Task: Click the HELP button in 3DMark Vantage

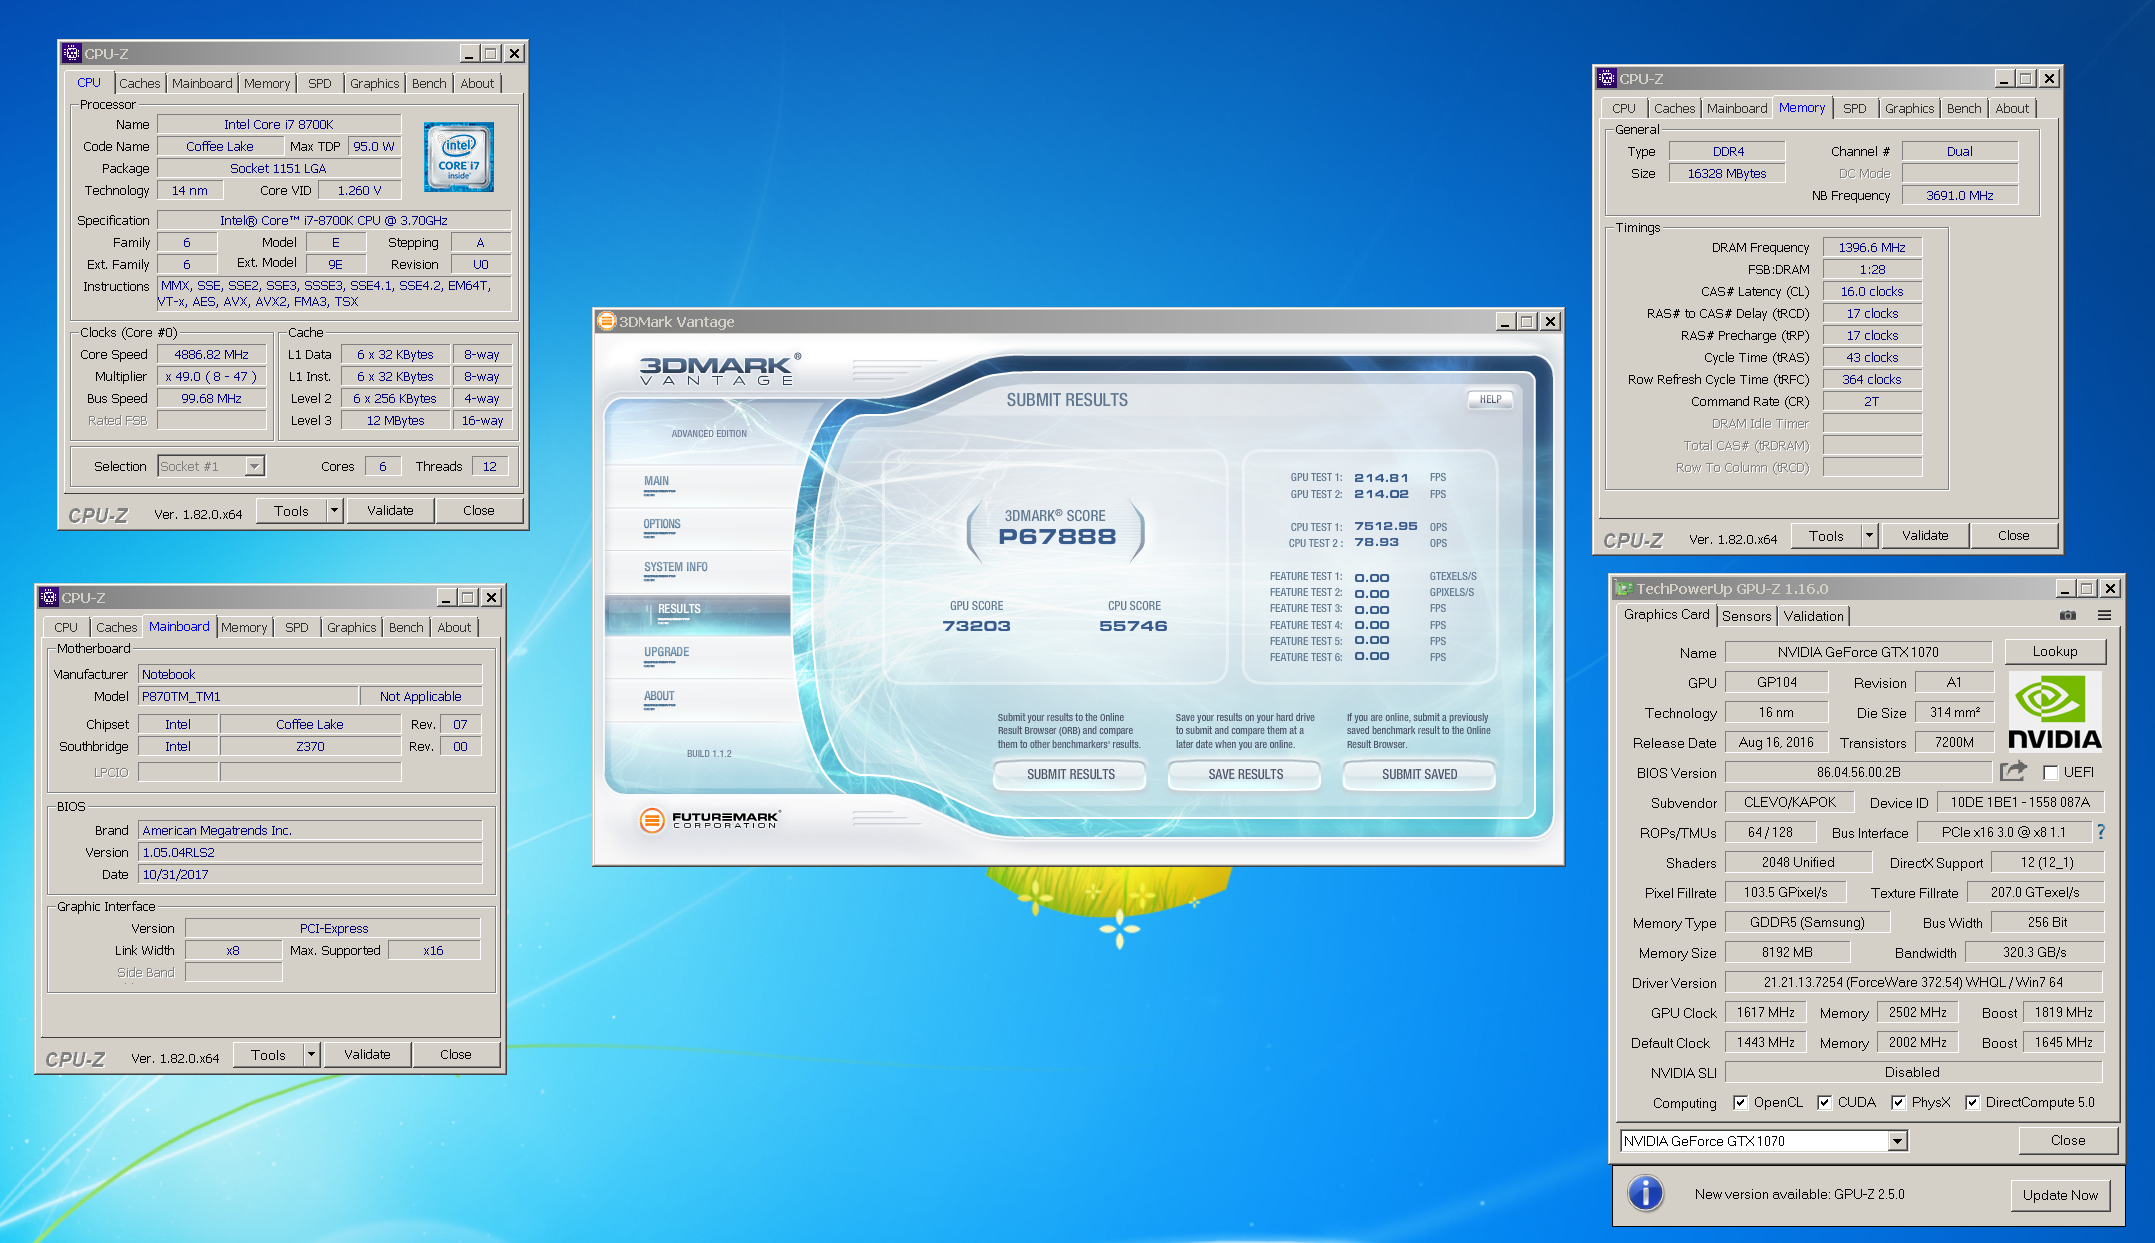Action: coord(1490,399)
